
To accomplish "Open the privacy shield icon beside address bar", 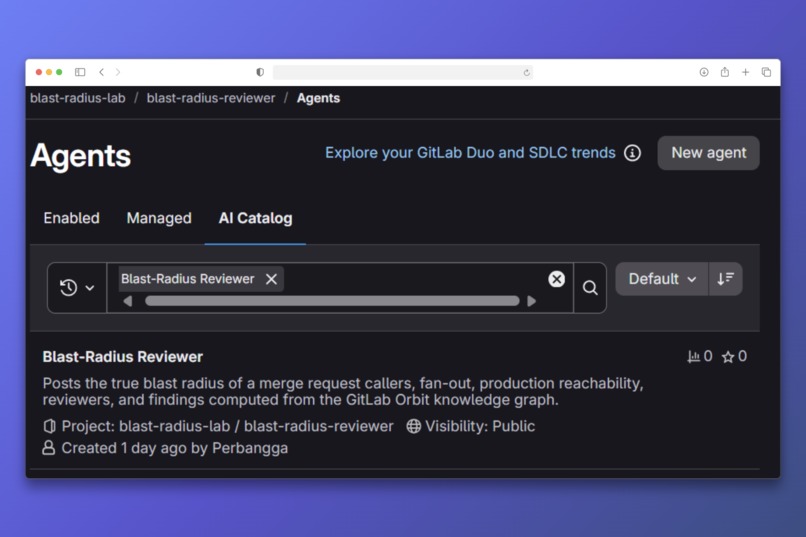I will (260, 72).
